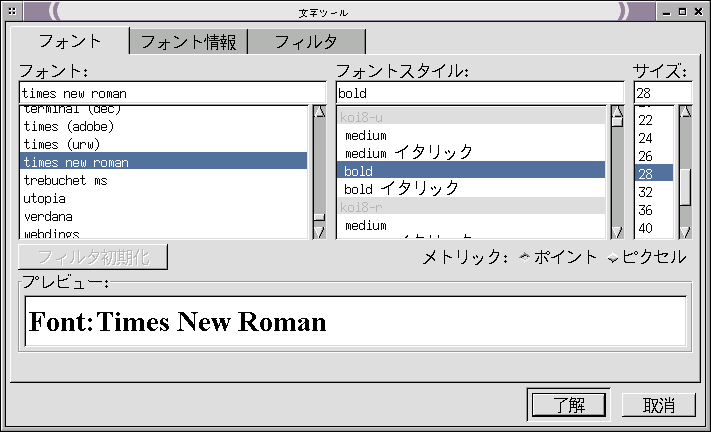Select bold イタリック style

point(471,189)
